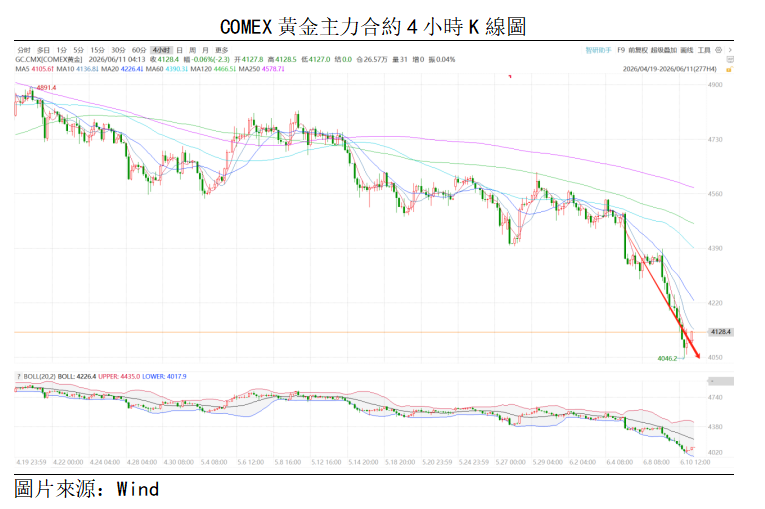Click the LOWER: 4017.9 value

(164, 376)
